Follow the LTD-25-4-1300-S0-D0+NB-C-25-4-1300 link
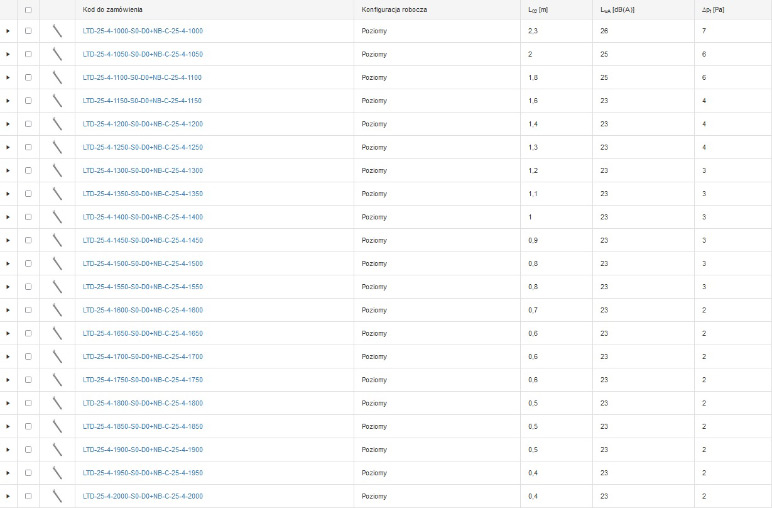The width and height of the screenshot is (772, 508). coord(143,170)
